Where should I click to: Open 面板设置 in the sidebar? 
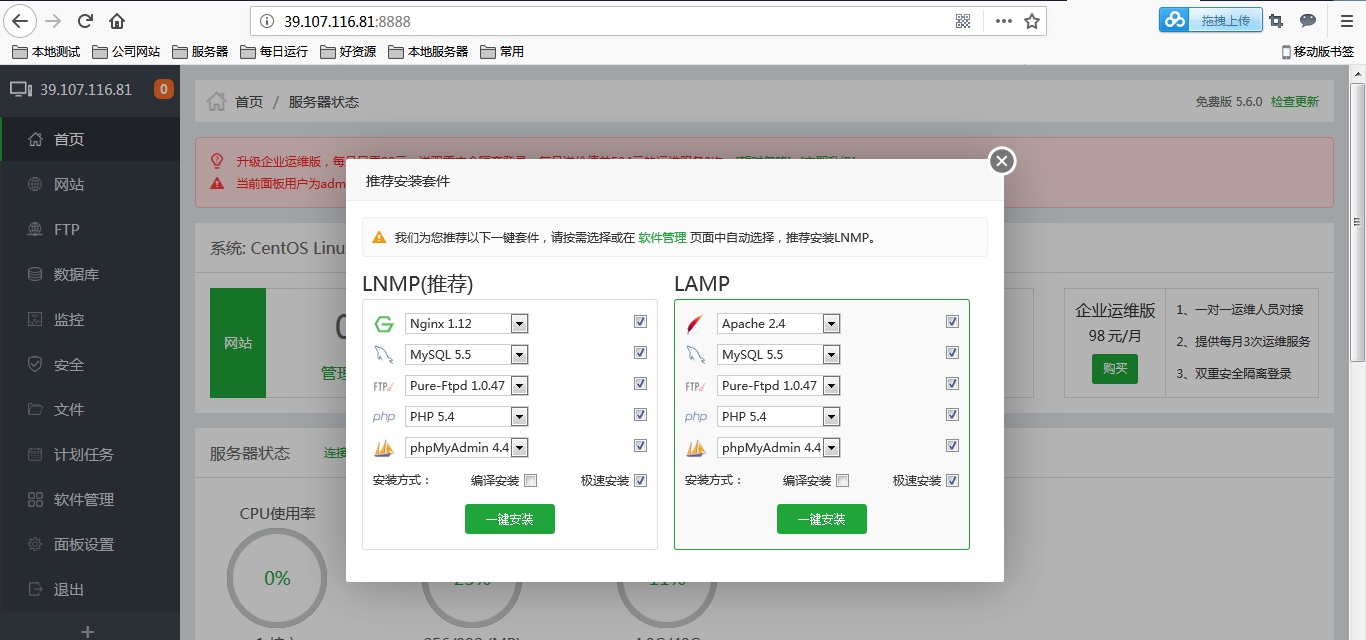(x=90, y=544)
